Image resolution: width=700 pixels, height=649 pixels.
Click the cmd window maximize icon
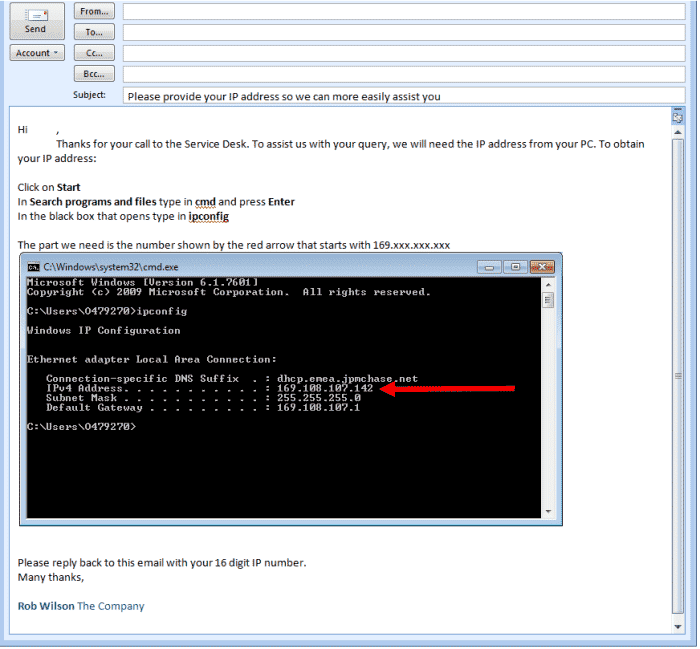515,267
